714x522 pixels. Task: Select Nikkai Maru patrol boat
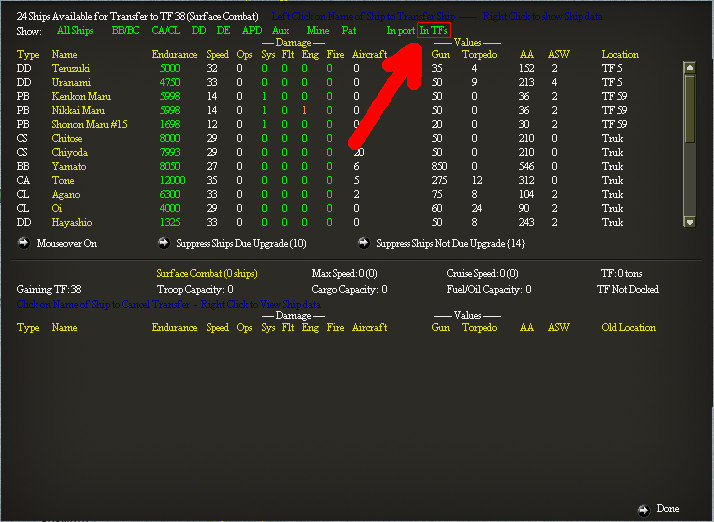(x=78, y=110)
